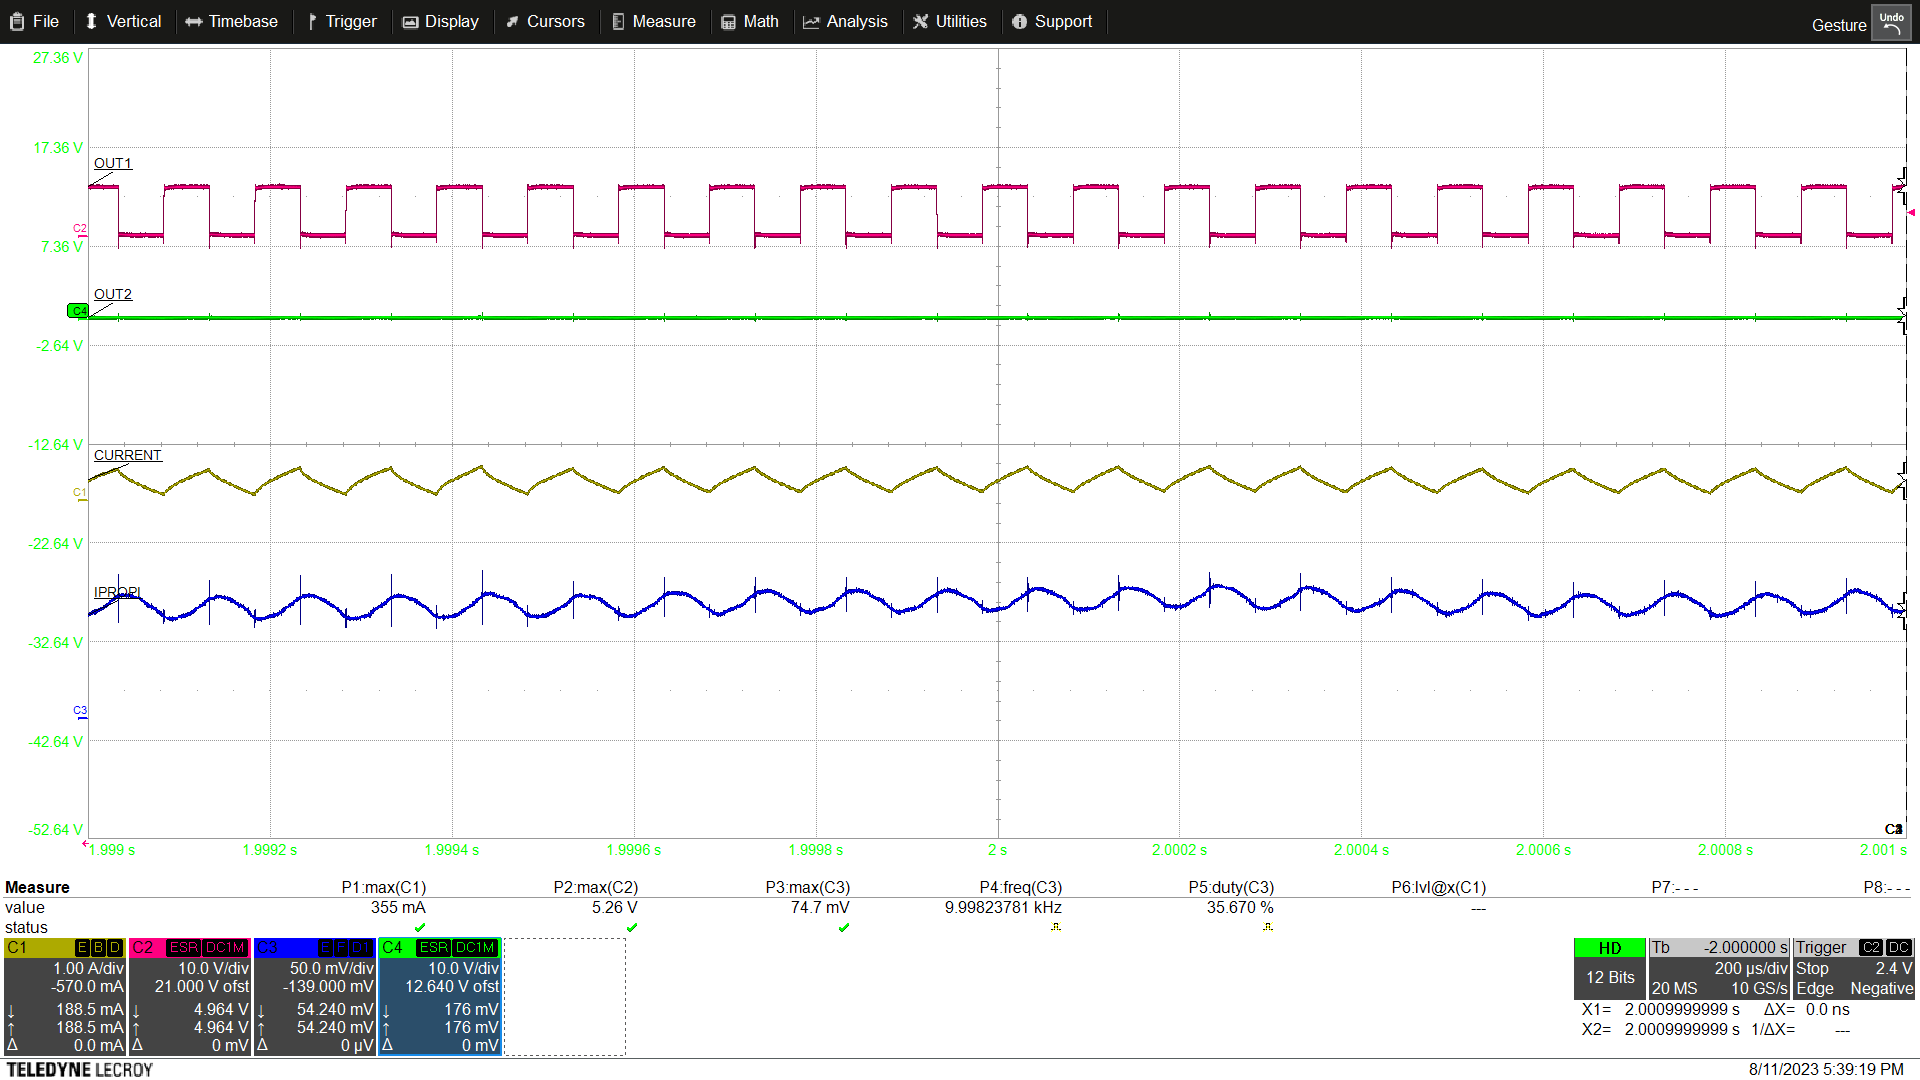This screenshot has height=1080, width=1920.
Task: Open the Measure menu
Action: click(x=653, y=22)
